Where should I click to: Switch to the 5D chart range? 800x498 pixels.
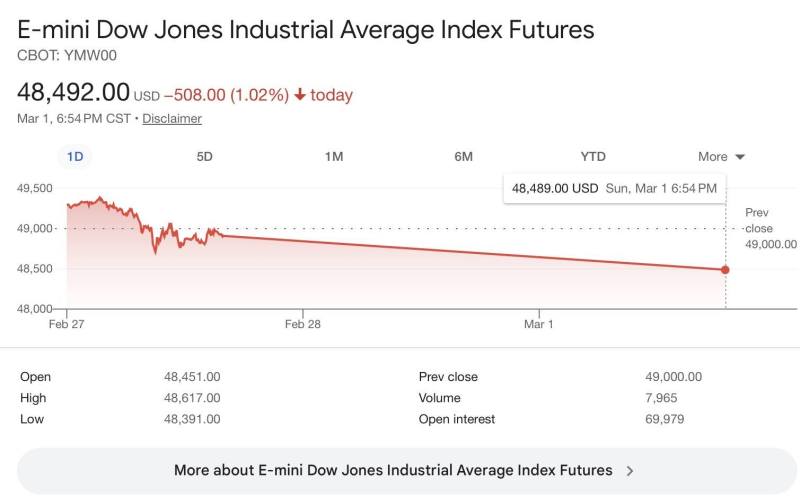[x=205, y=156]
